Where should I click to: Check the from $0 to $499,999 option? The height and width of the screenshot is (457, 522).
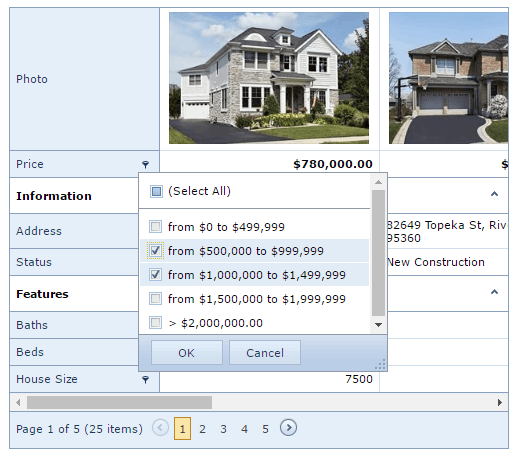coord(155,227)
